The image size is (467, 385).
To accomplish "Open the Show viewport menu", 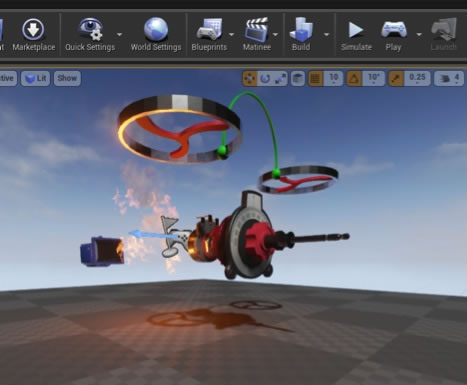I will tap(67, 79).
